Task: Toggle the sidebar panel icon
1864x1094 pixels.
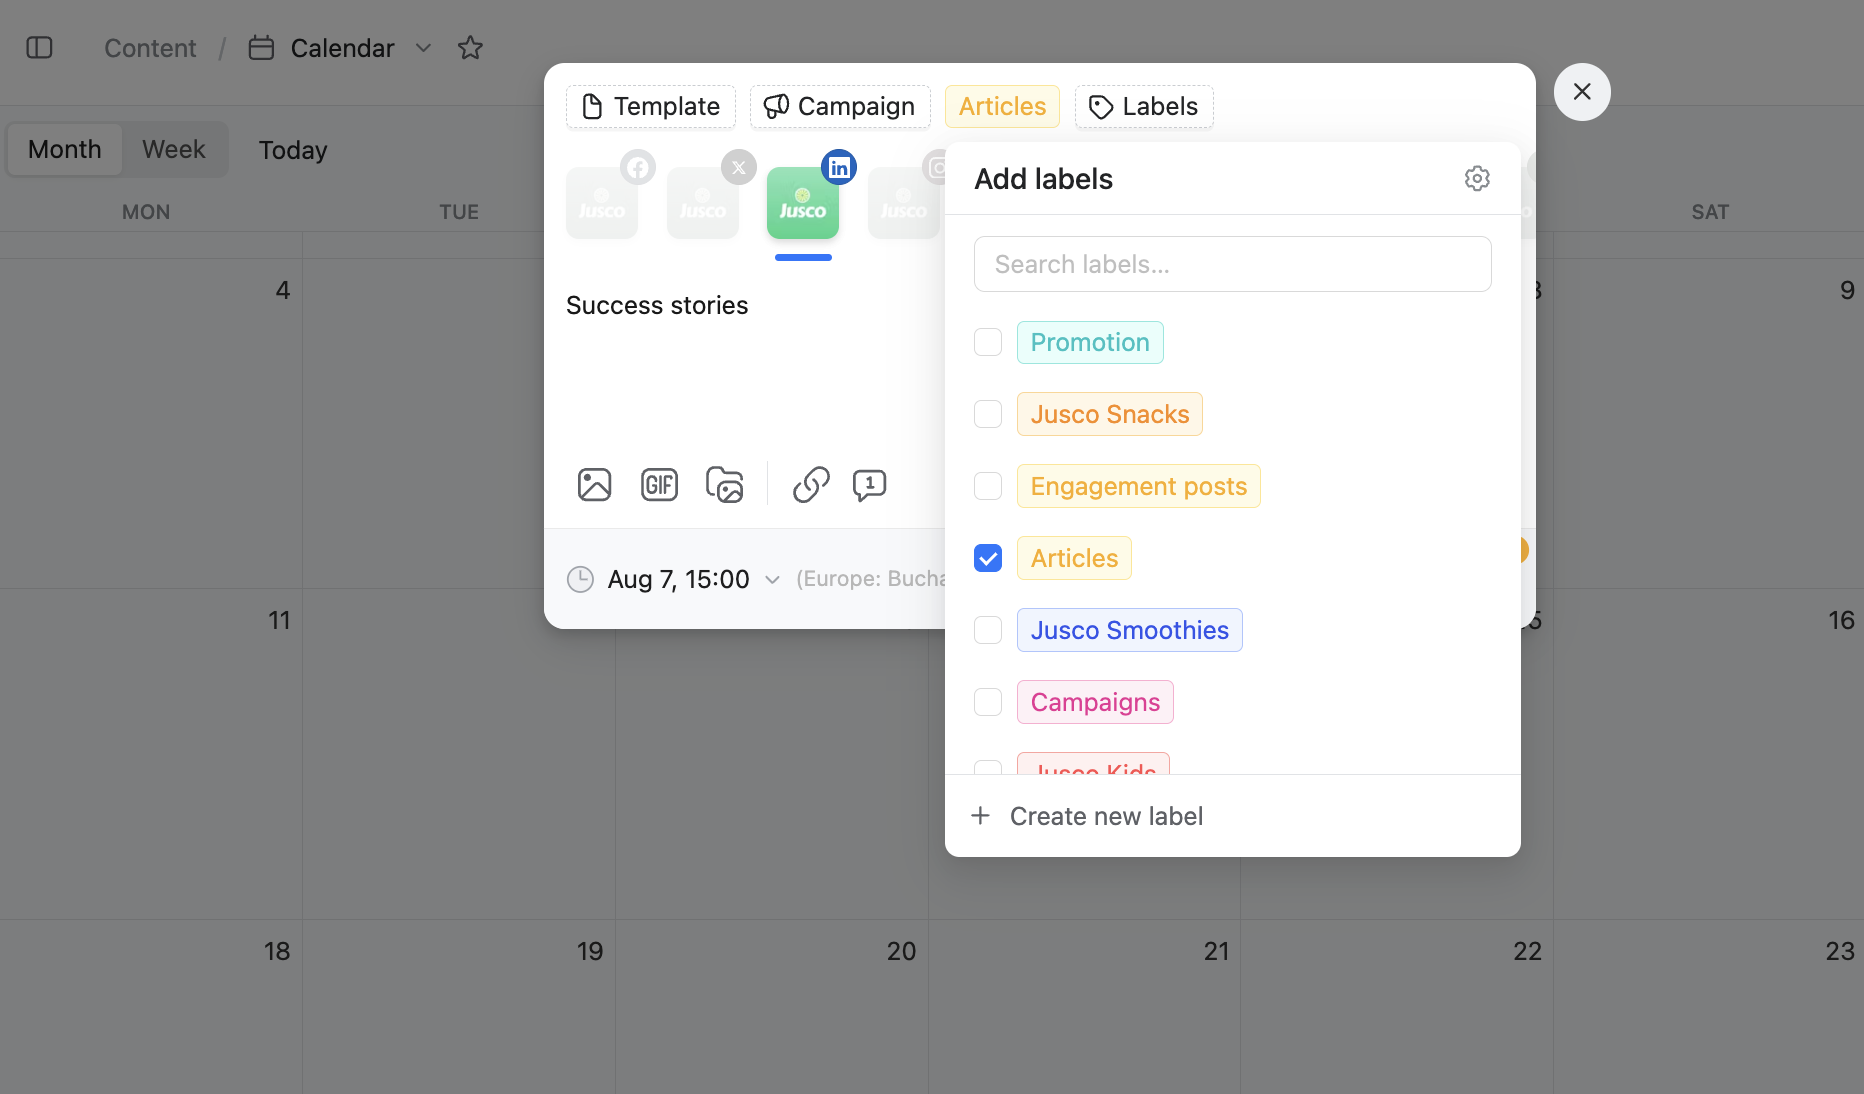Action: tap(39, 48)
